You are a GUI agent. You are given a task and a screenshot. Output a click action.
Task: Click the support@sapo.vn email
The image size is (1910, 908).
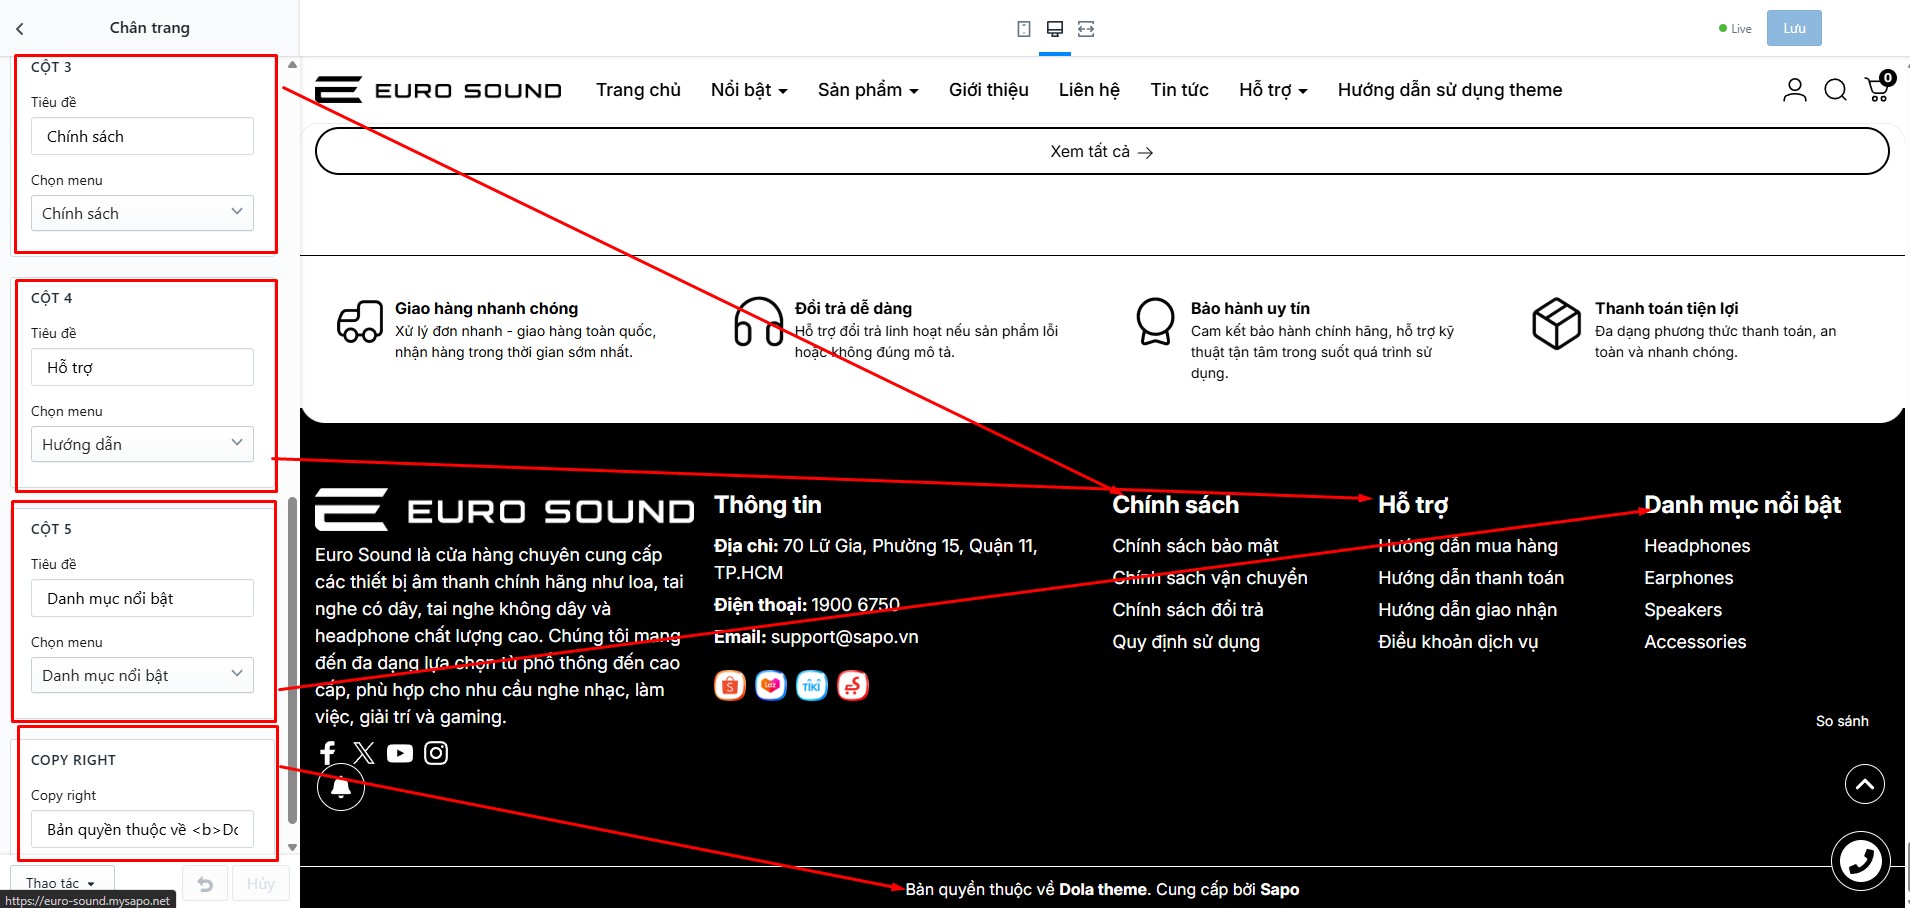coord(844,637)
